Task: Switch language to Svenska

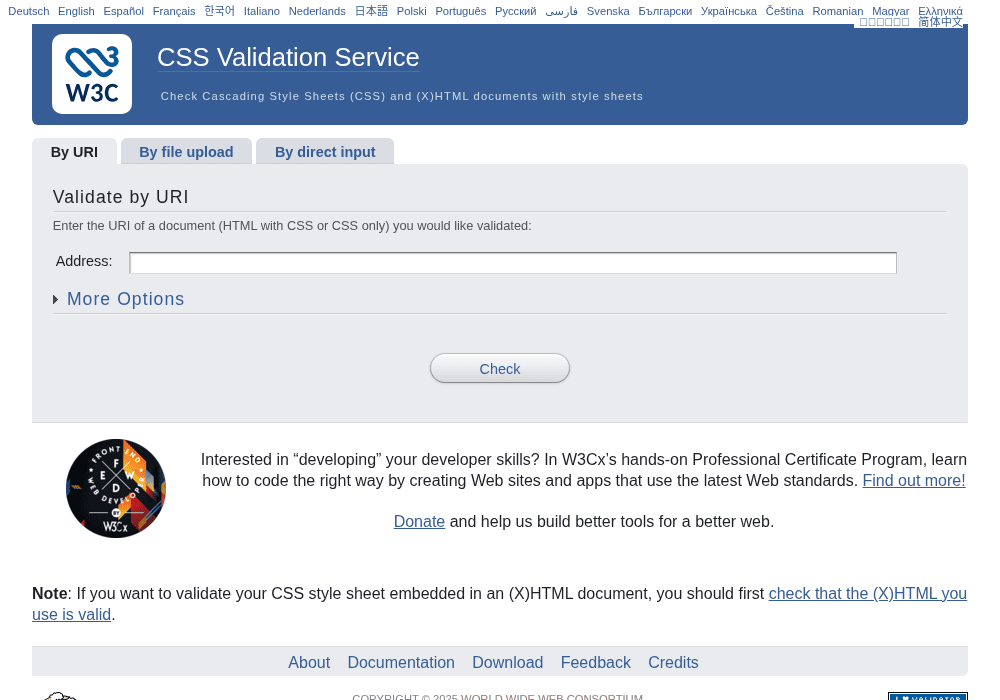Action: click(608, 11)
